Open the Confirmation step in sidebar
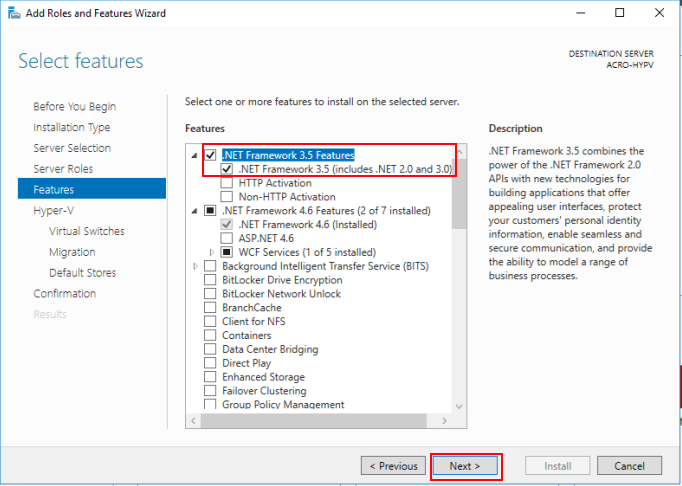Viewport: 682px width, 486px height. click(65, 294)
